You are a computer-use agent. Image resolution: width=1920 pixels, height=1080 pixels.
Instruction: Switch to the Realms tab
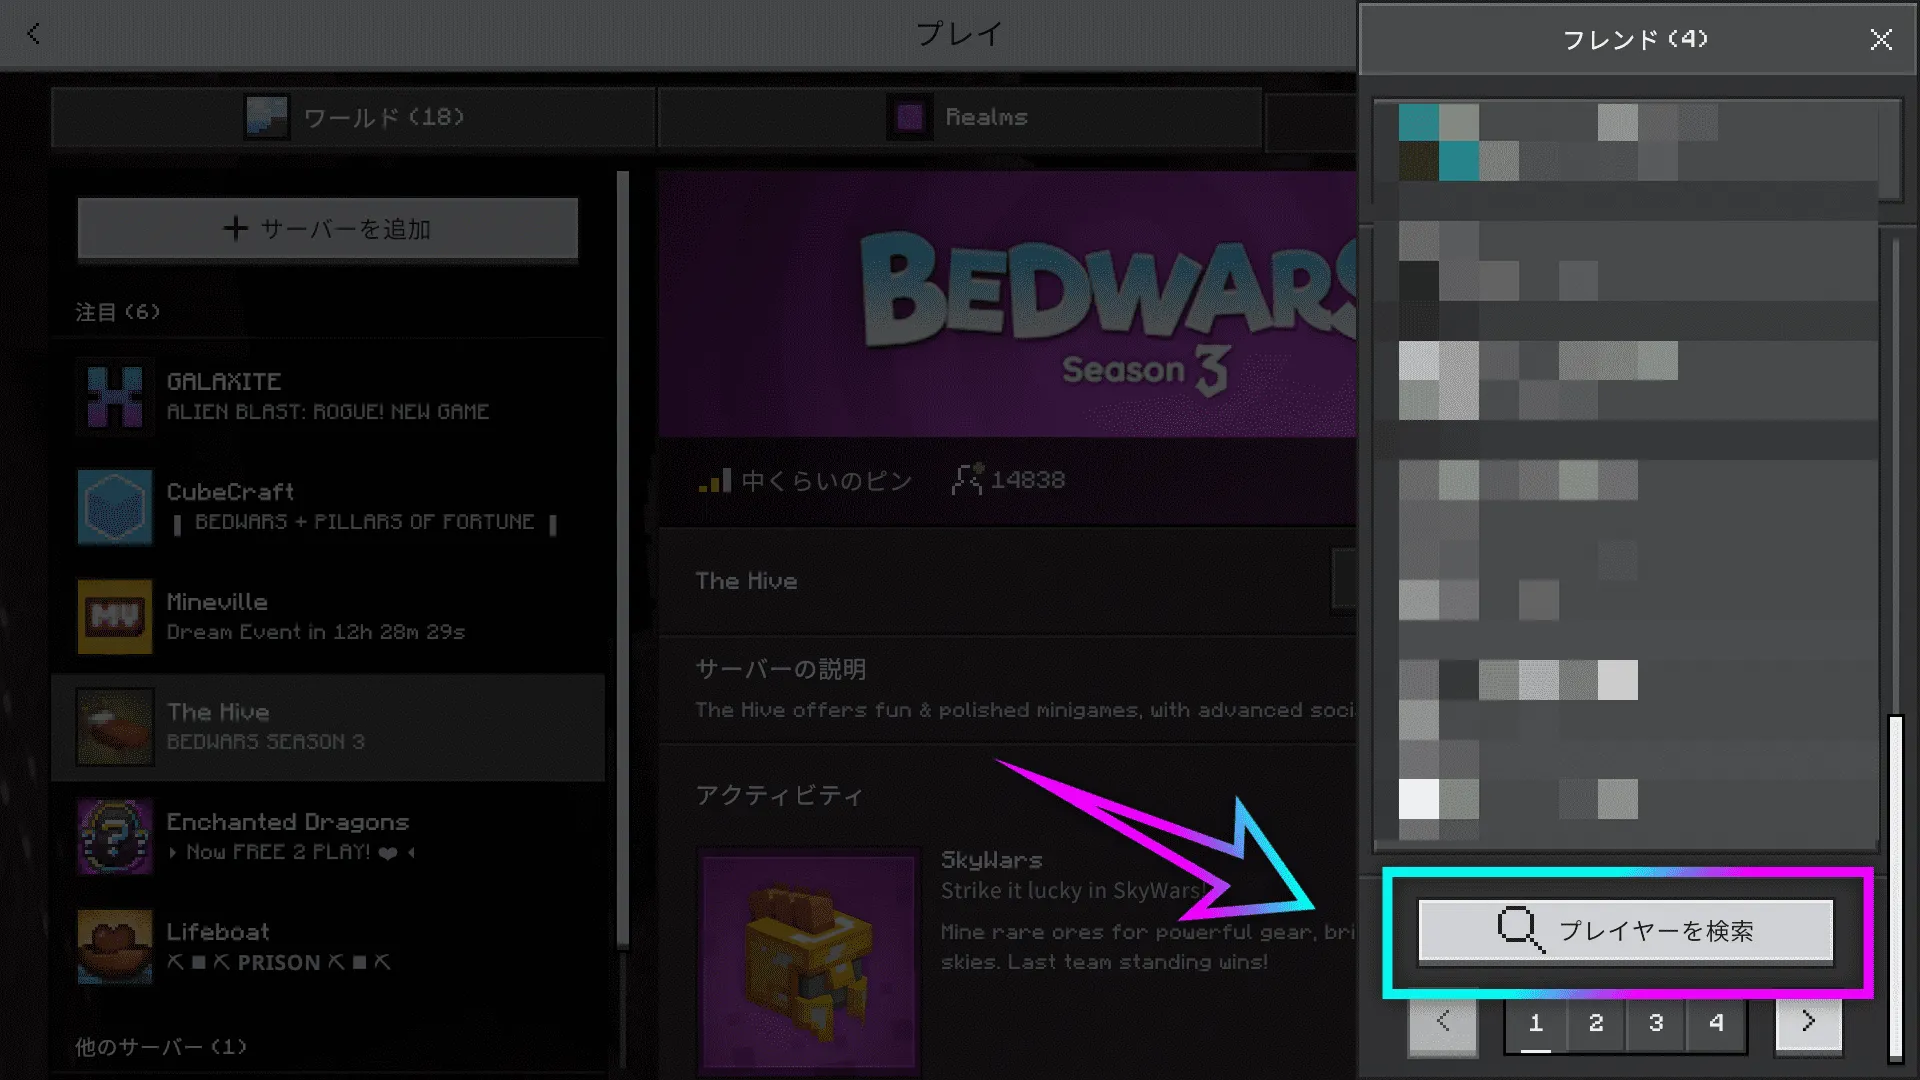coord(960,117)
